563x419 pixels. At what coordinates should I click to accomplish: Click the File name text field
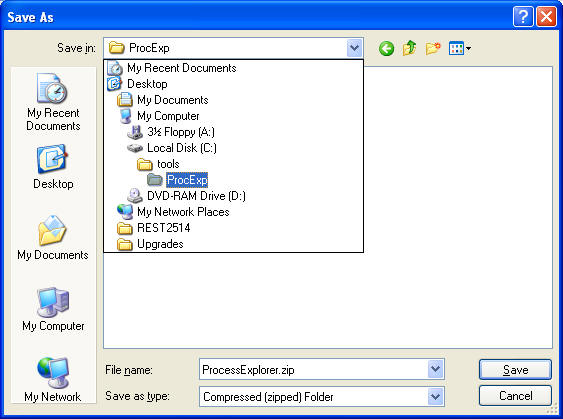(x=313, y=369)
